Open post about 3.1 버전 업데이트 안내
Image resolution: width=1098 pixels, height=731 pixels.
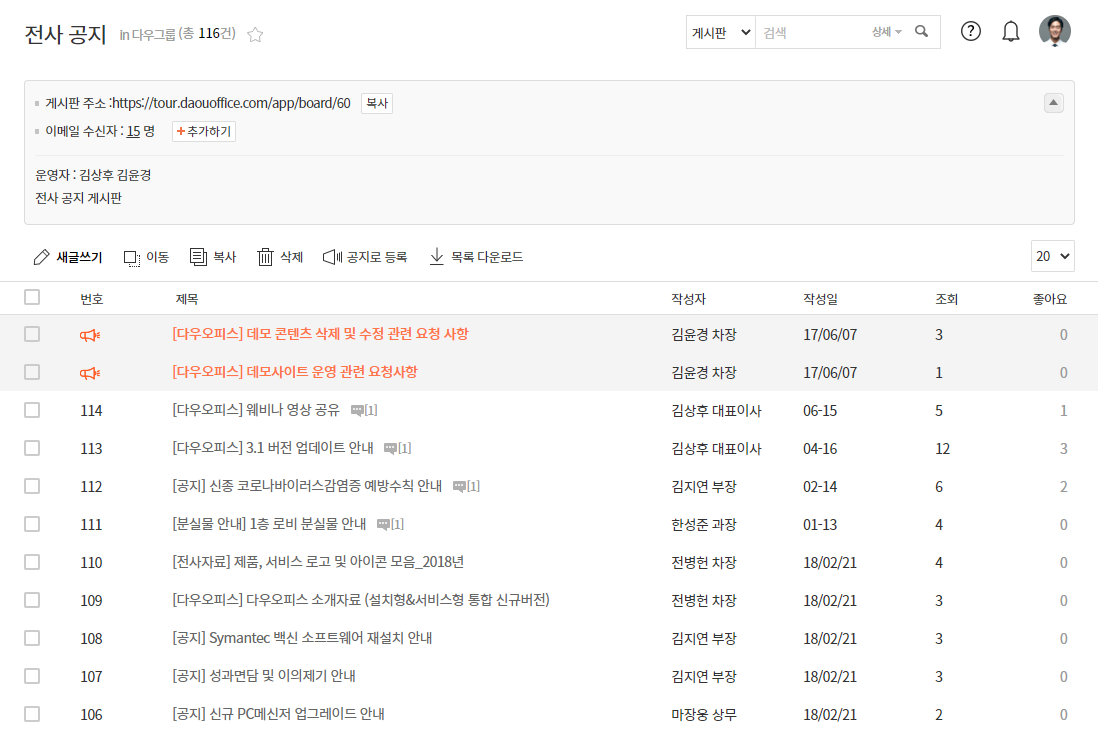coord(275,448)
